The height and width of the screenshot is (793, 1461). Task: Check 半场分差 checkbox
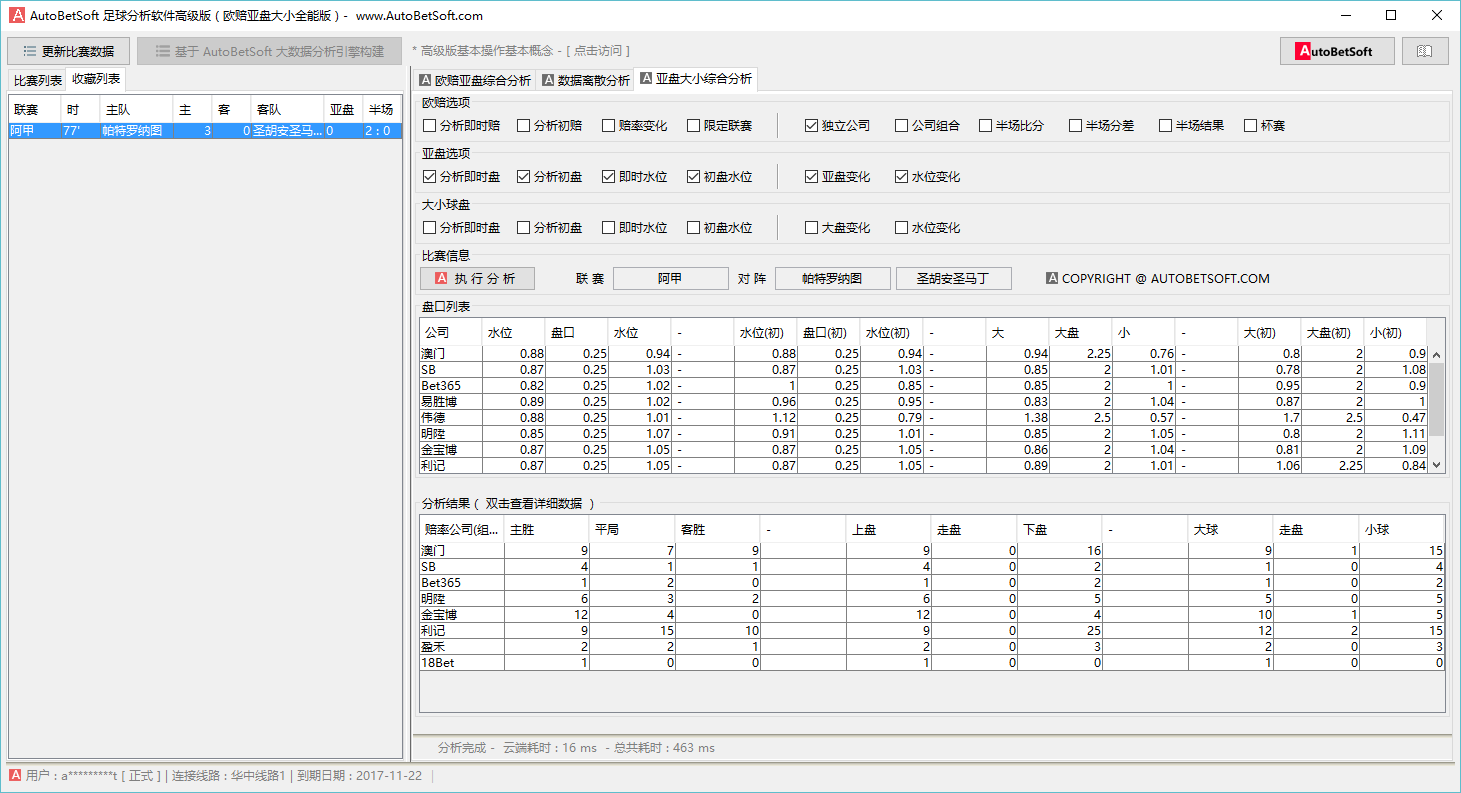pyautogui.click(x=1103, y=126)
